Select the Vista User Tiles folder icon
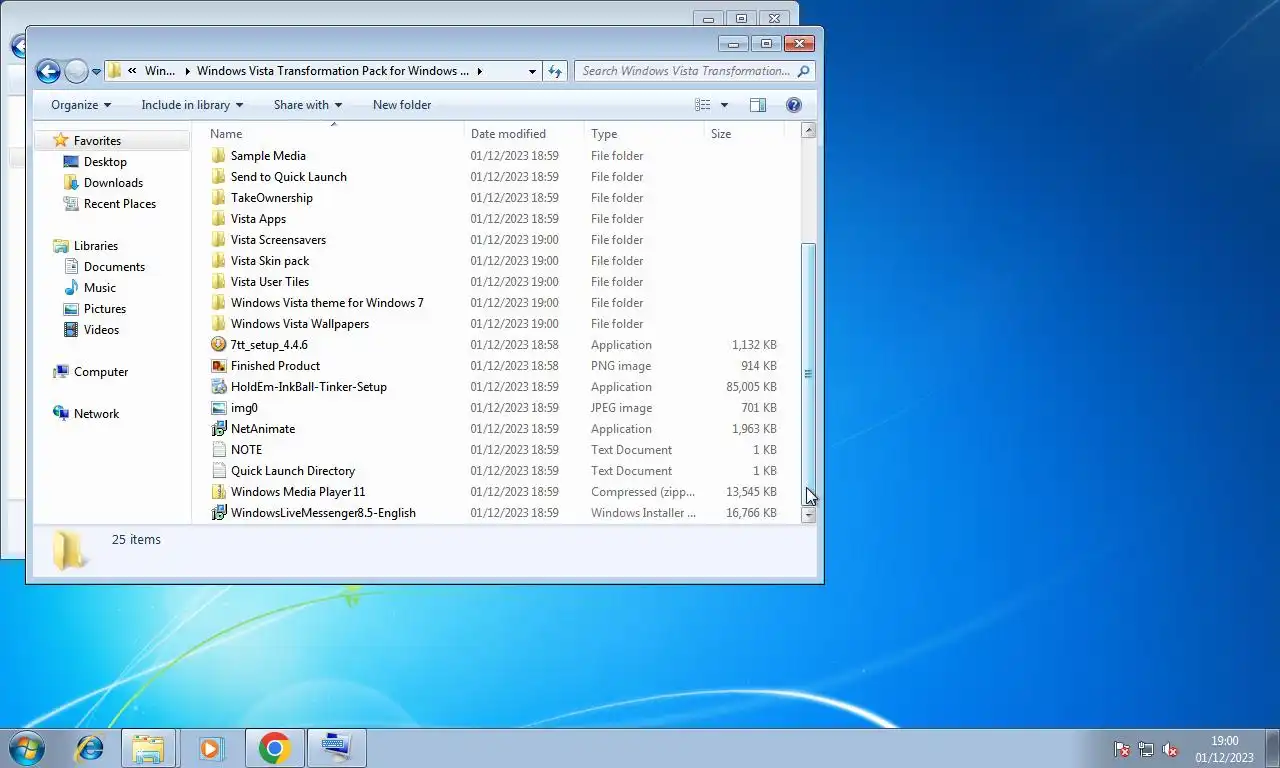Viewport: 1280px width, 768px height. click(x=219, y=282)
